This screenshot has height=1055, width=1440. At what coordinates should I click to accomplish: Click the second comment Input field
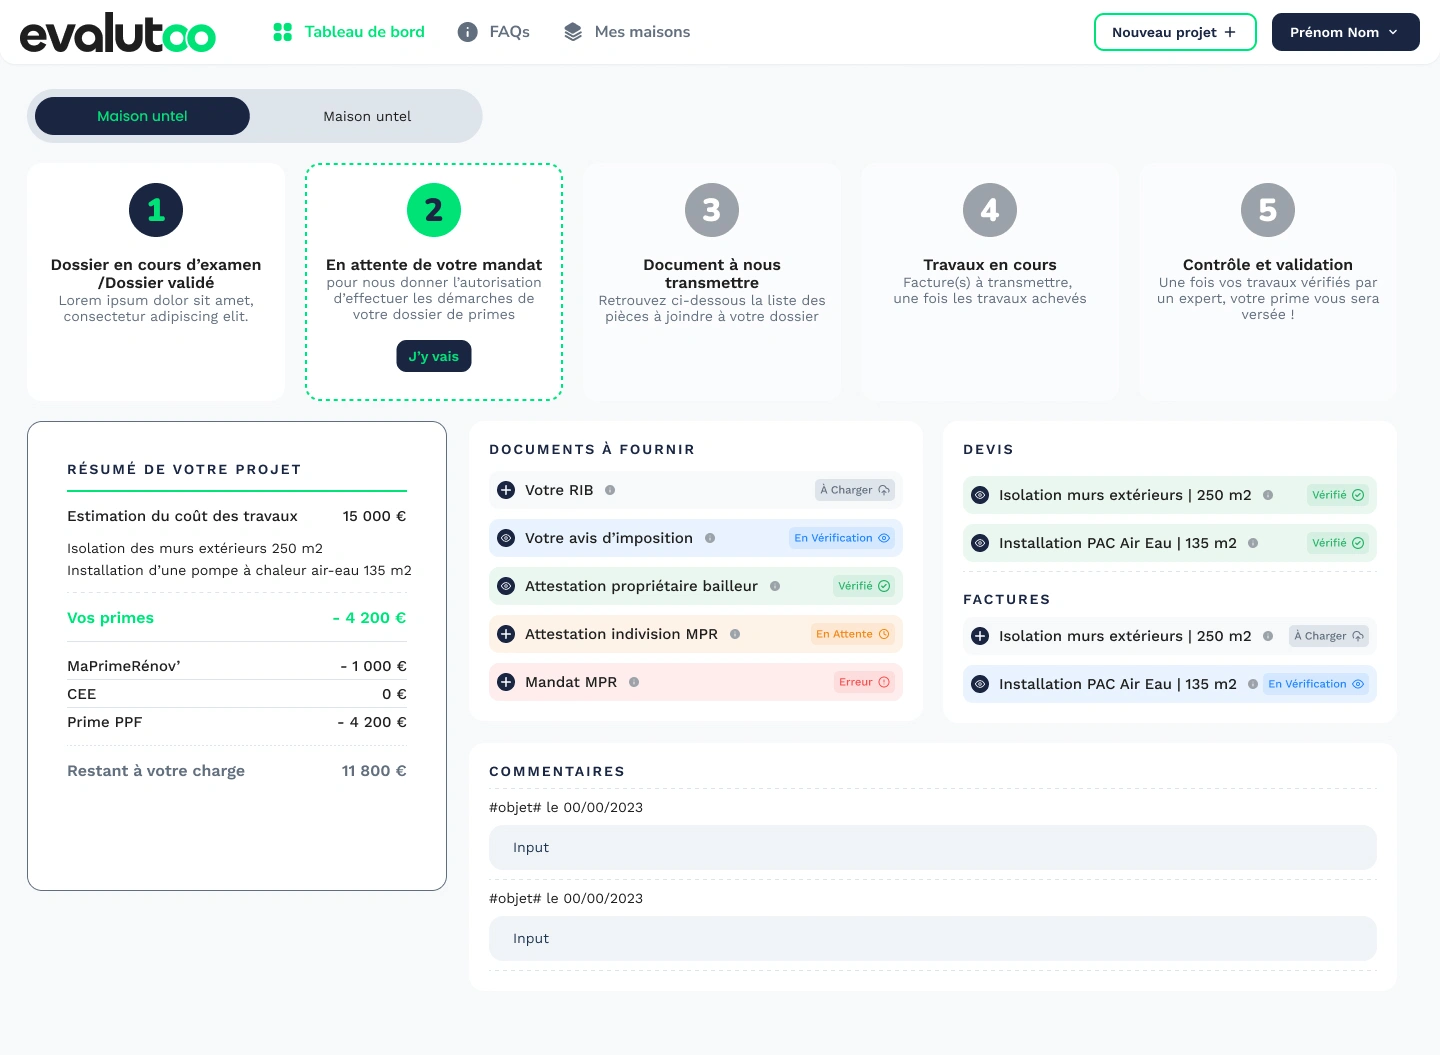coord(933,938)
